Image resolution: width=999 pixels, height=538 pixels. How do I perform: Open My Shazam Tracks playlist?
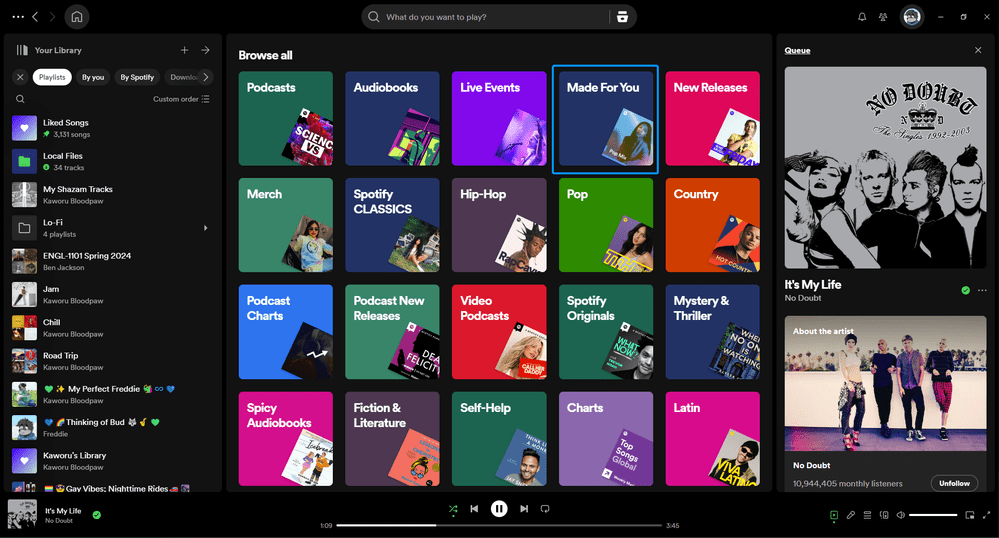(x=113, y=194)
